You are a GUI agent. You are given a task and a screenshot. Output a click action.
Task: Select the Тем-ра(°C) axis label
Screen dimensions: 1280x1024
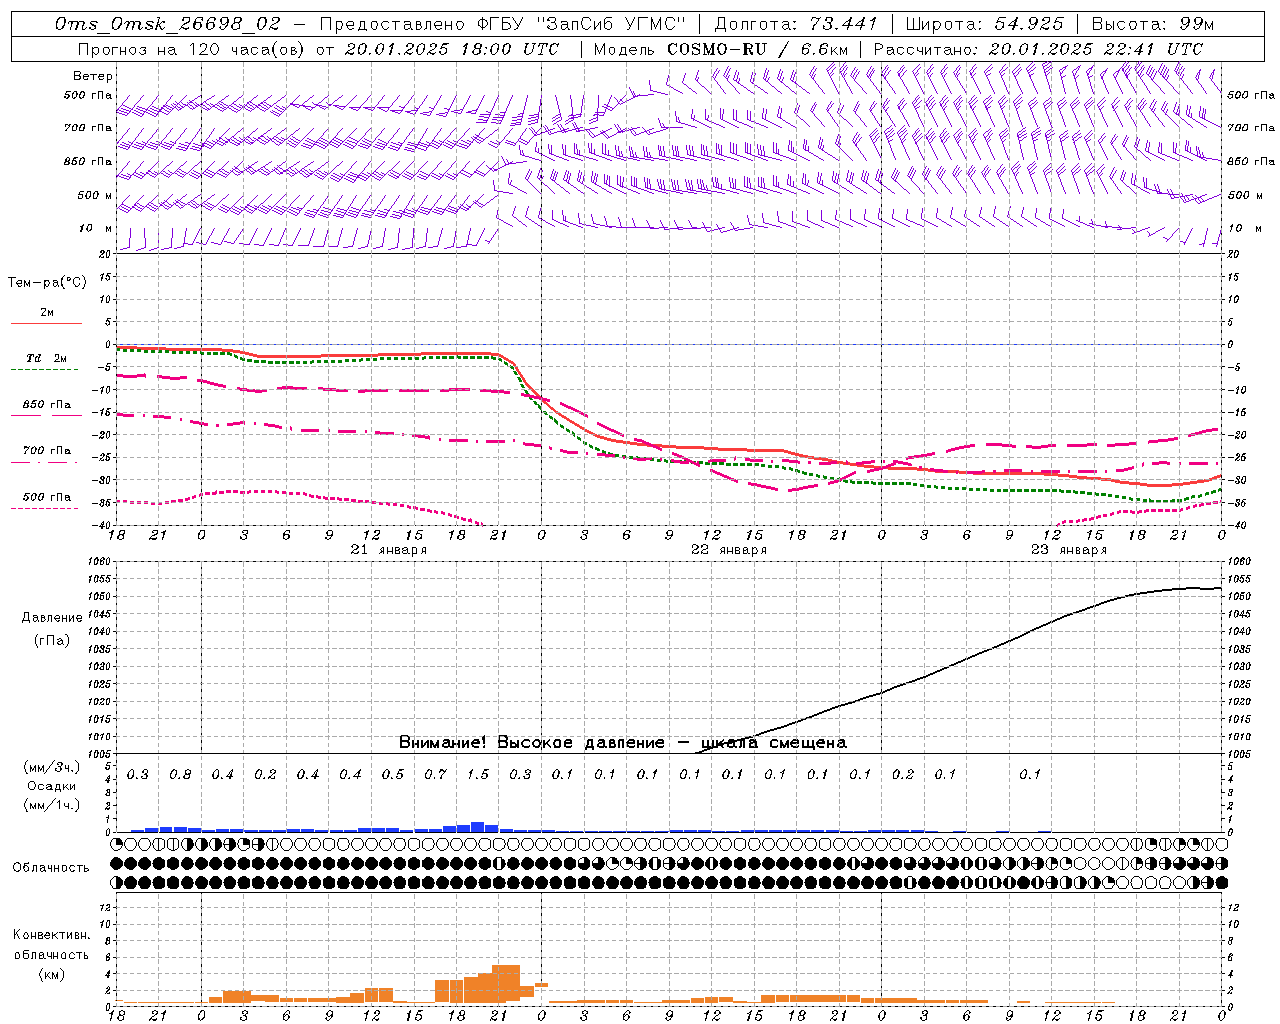47,283
